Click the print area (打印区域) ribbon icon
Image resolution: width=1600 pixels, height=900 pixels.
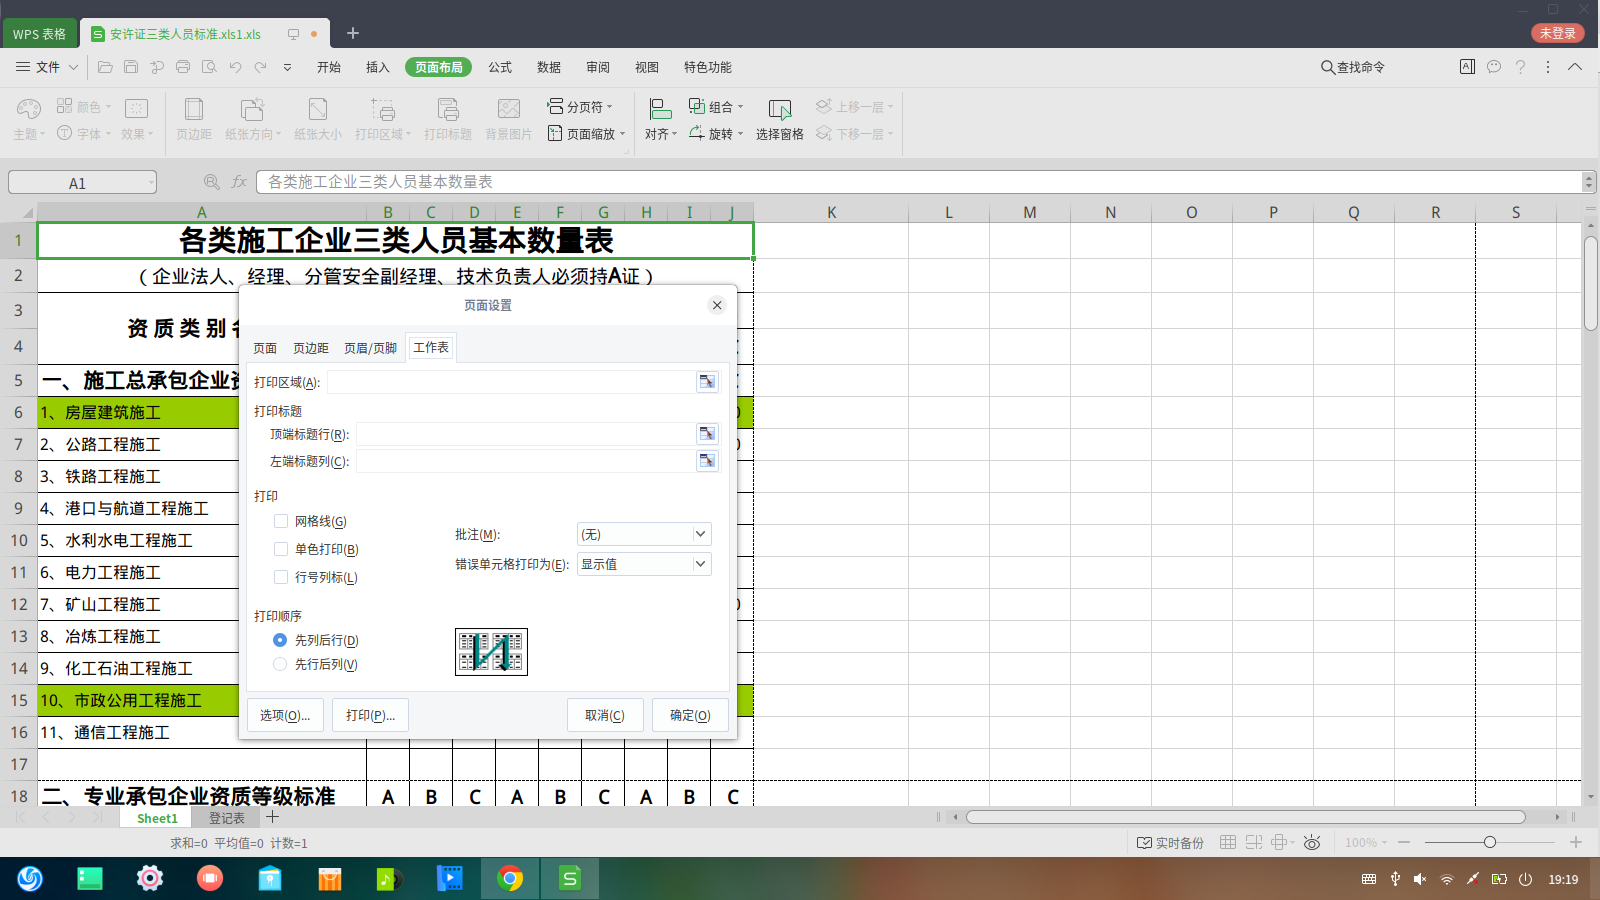click(383, 109)
